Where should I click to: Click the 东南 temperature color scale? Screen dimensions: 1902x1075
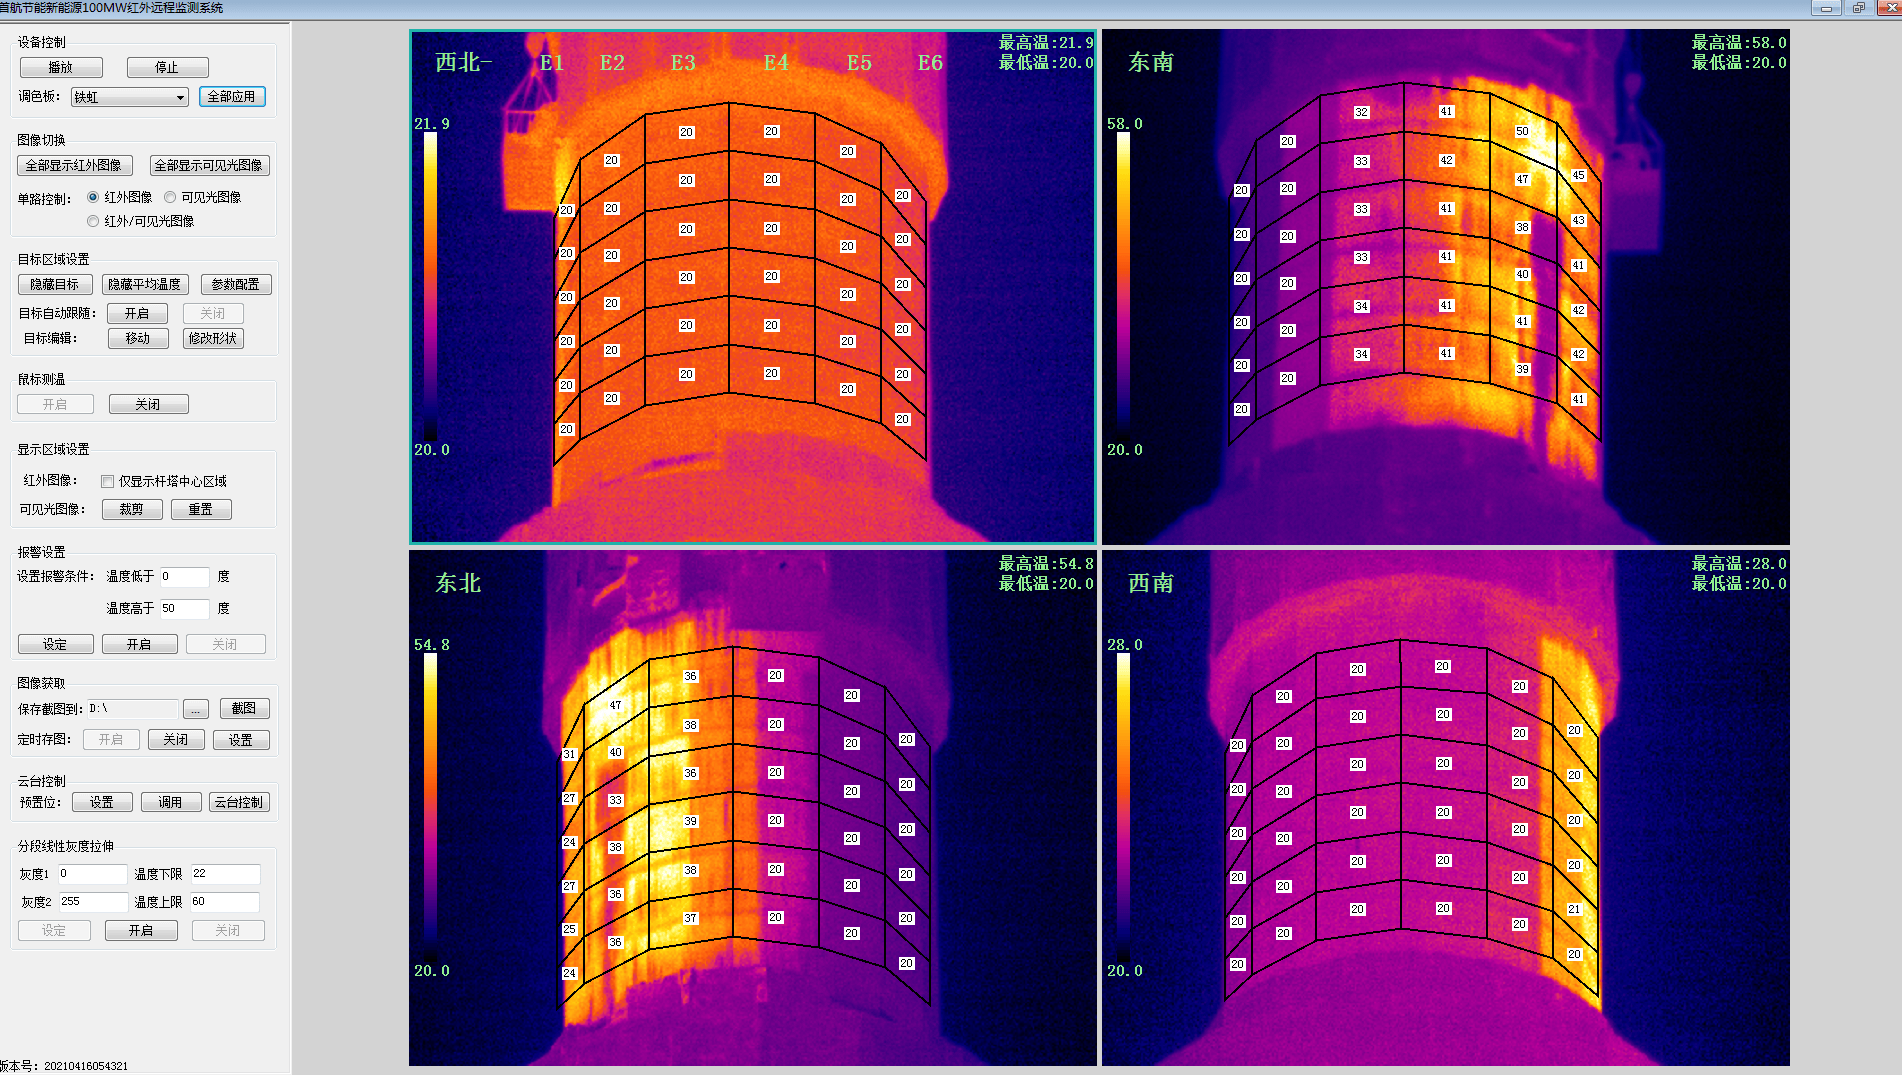point(1123,286)
